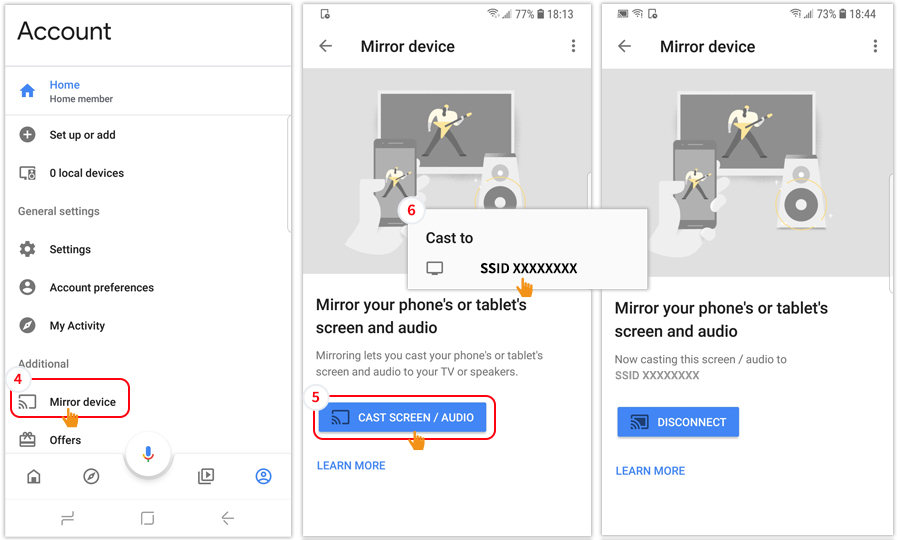The height and width of the screenshot is (540, 900).
Task: Click the Account preferences person icon
Action: [27, 287]
